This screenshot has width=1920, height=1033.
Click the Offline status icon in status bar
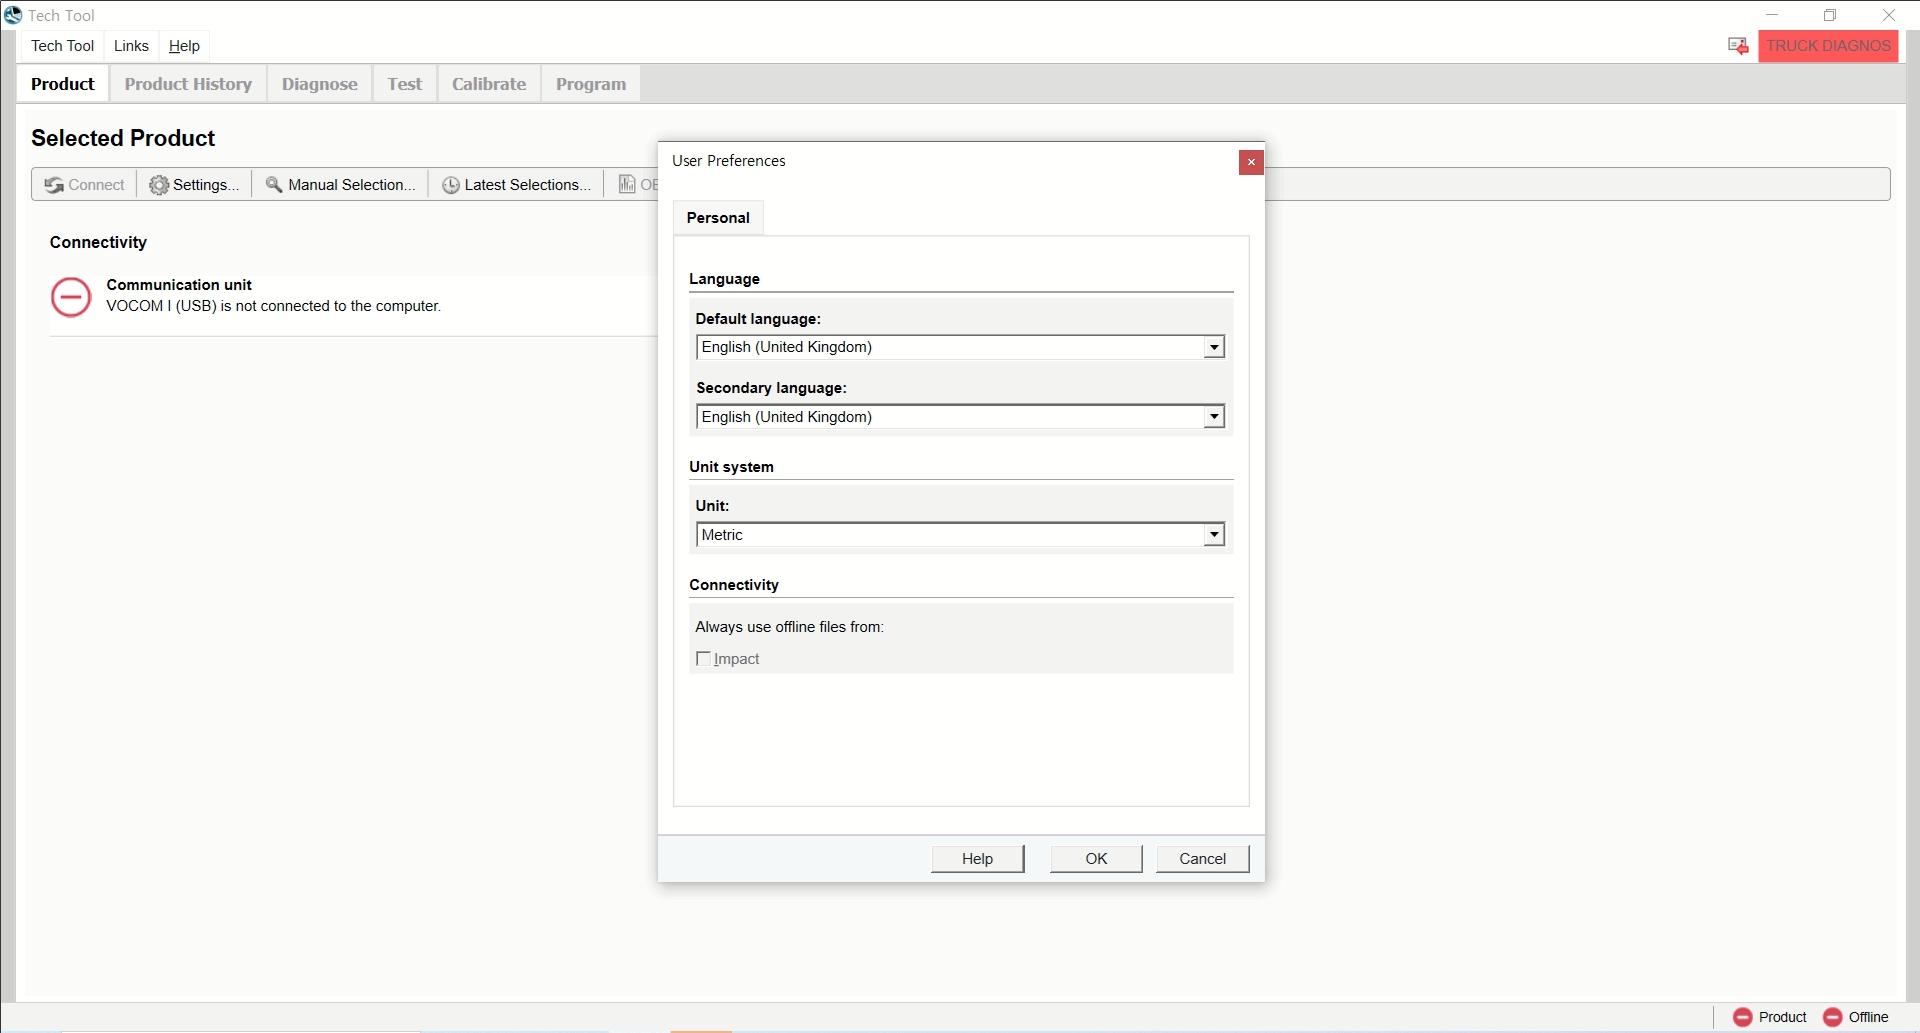pyautogui.click(x=1833, y=1017)
